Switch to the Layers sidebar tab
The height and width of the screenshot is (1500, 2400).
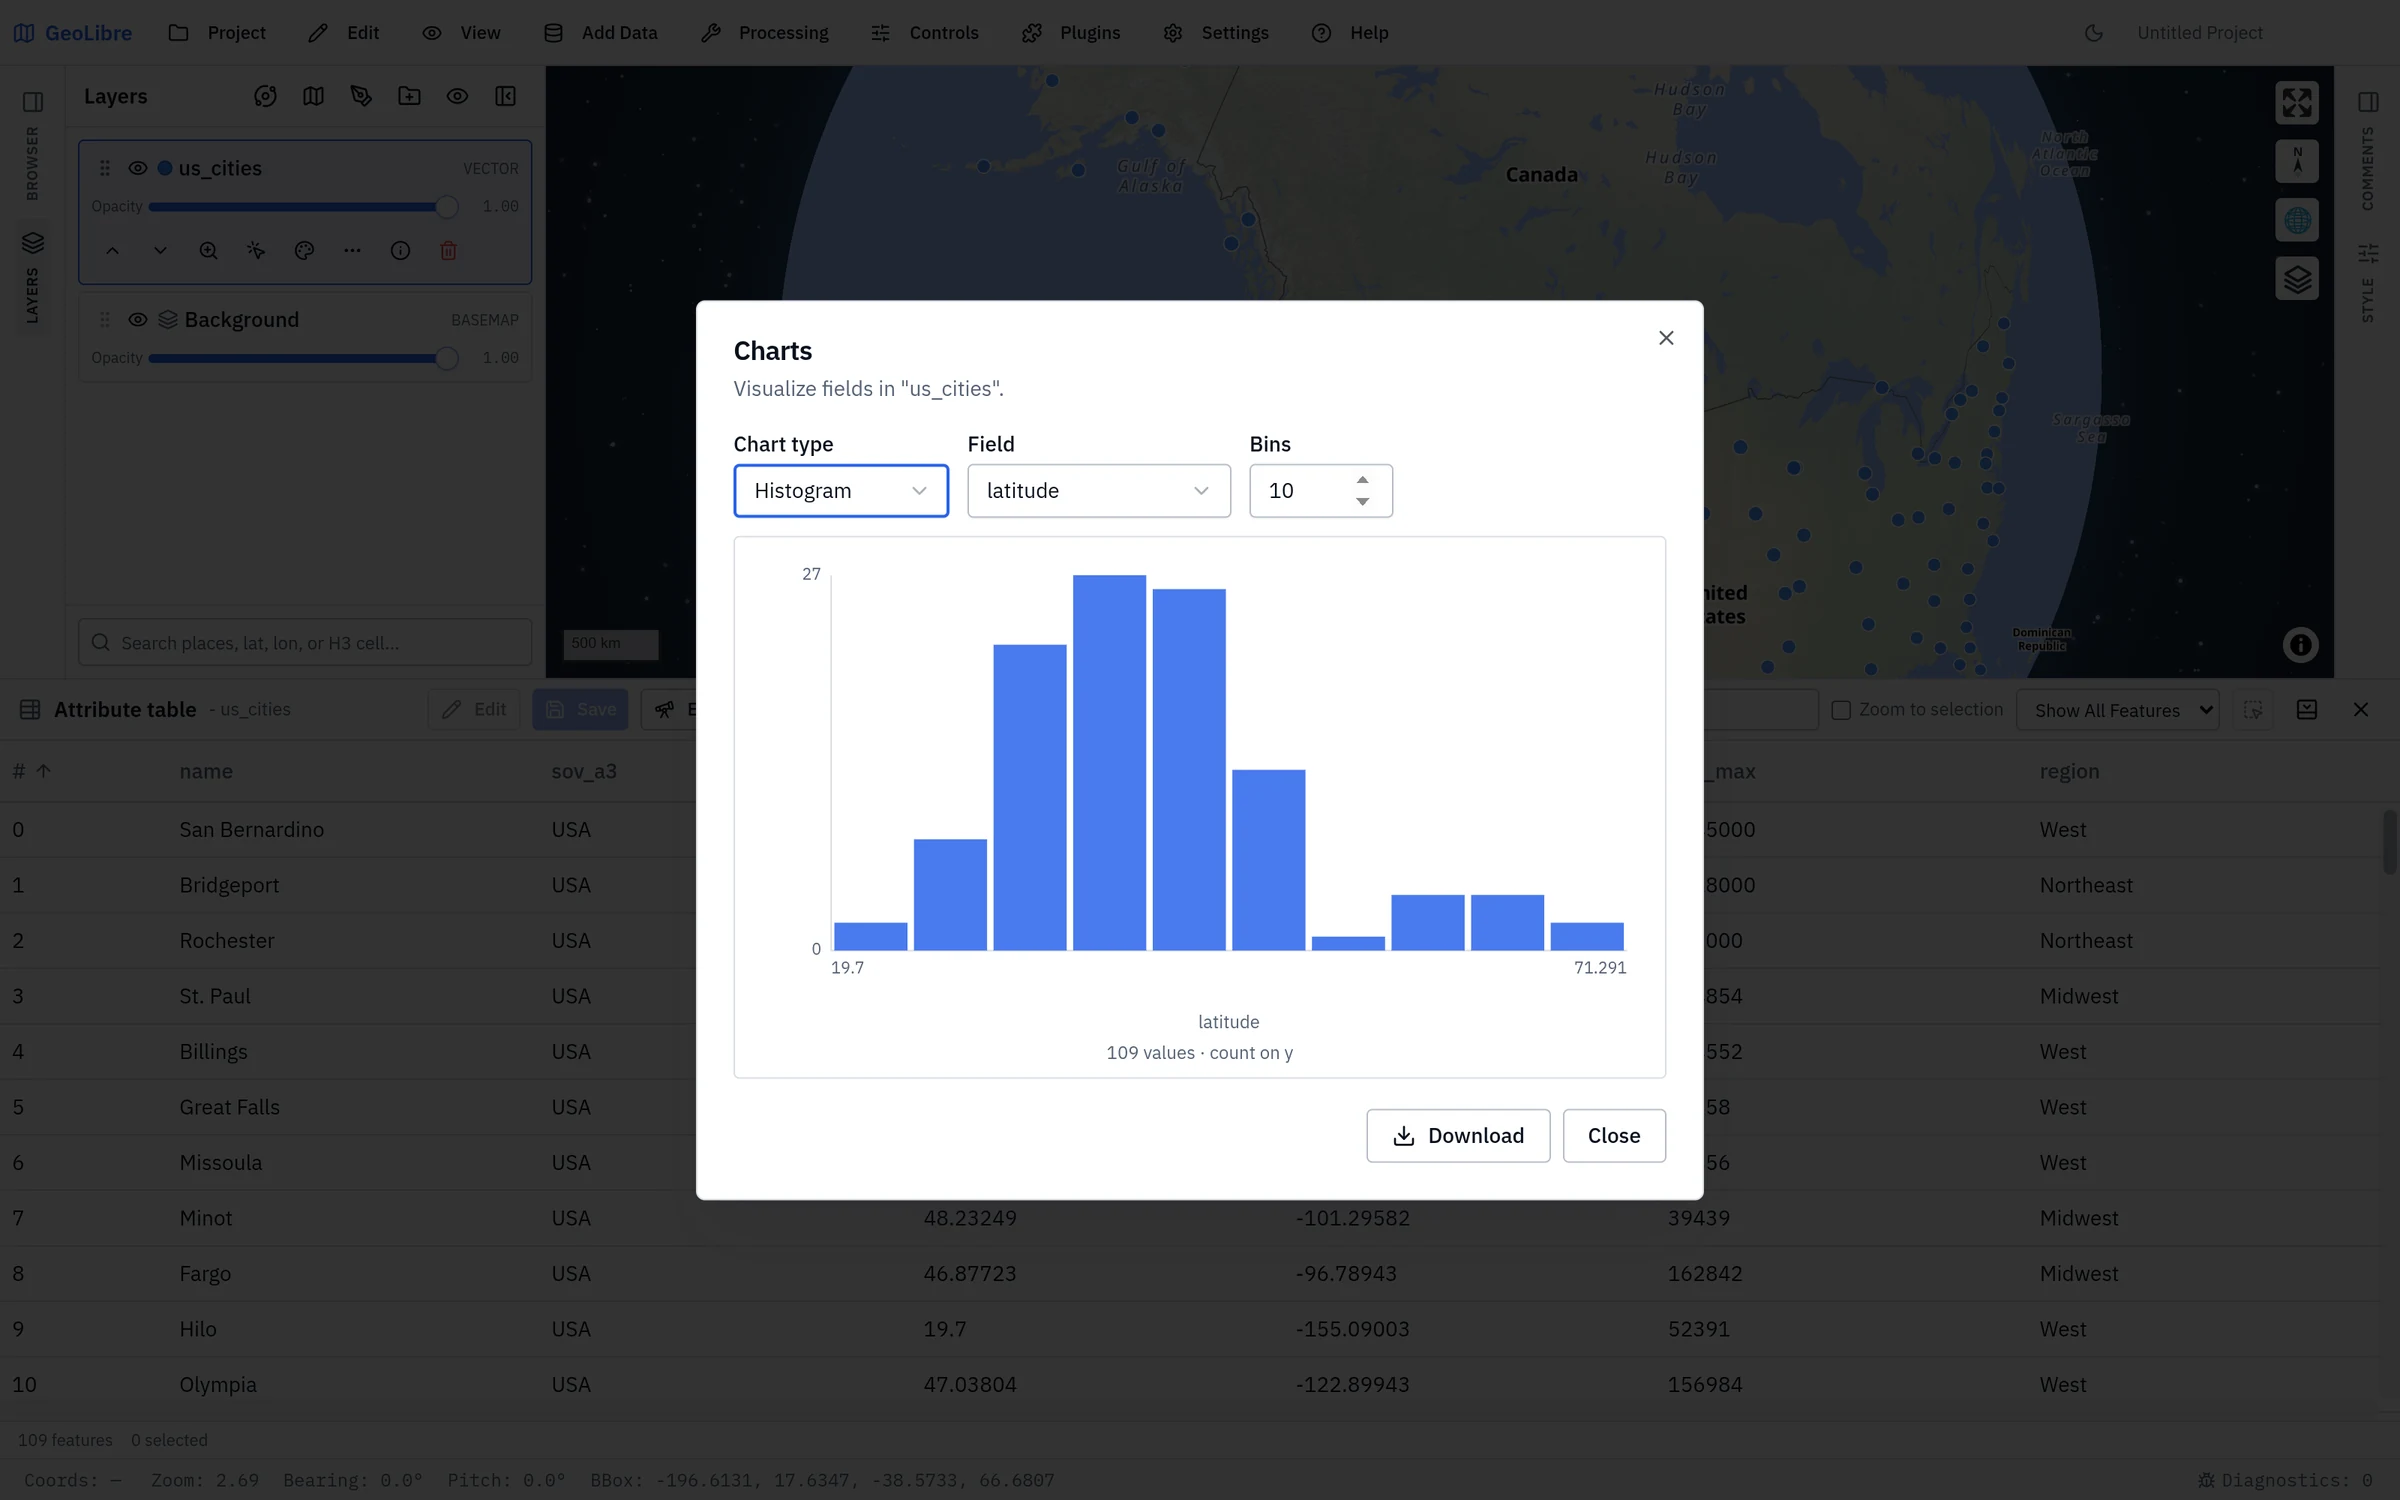pyautogui.click(x=32, y=276)
